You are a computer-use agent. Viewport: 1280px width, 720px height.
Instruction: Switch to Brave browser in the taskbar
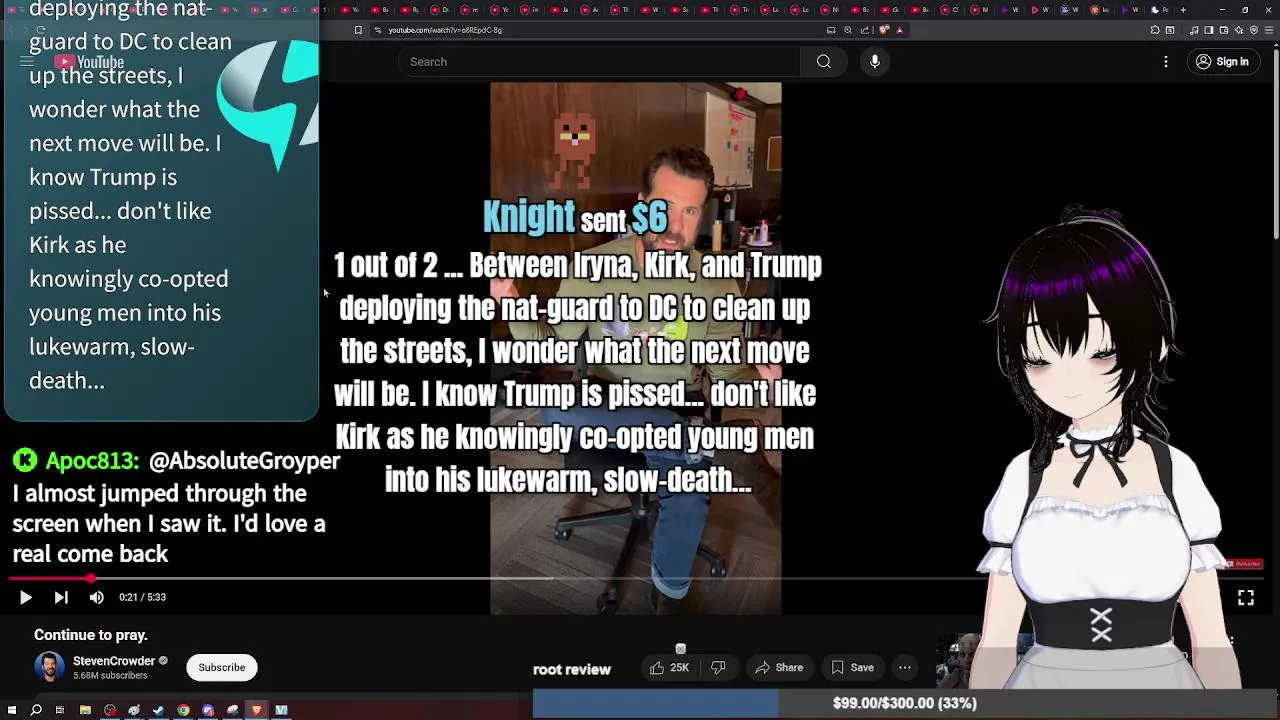click(x=257, y=710)
